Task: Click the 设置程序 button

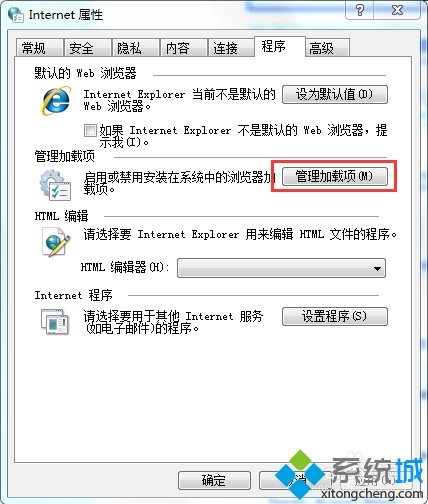Action: pos(335,316)
